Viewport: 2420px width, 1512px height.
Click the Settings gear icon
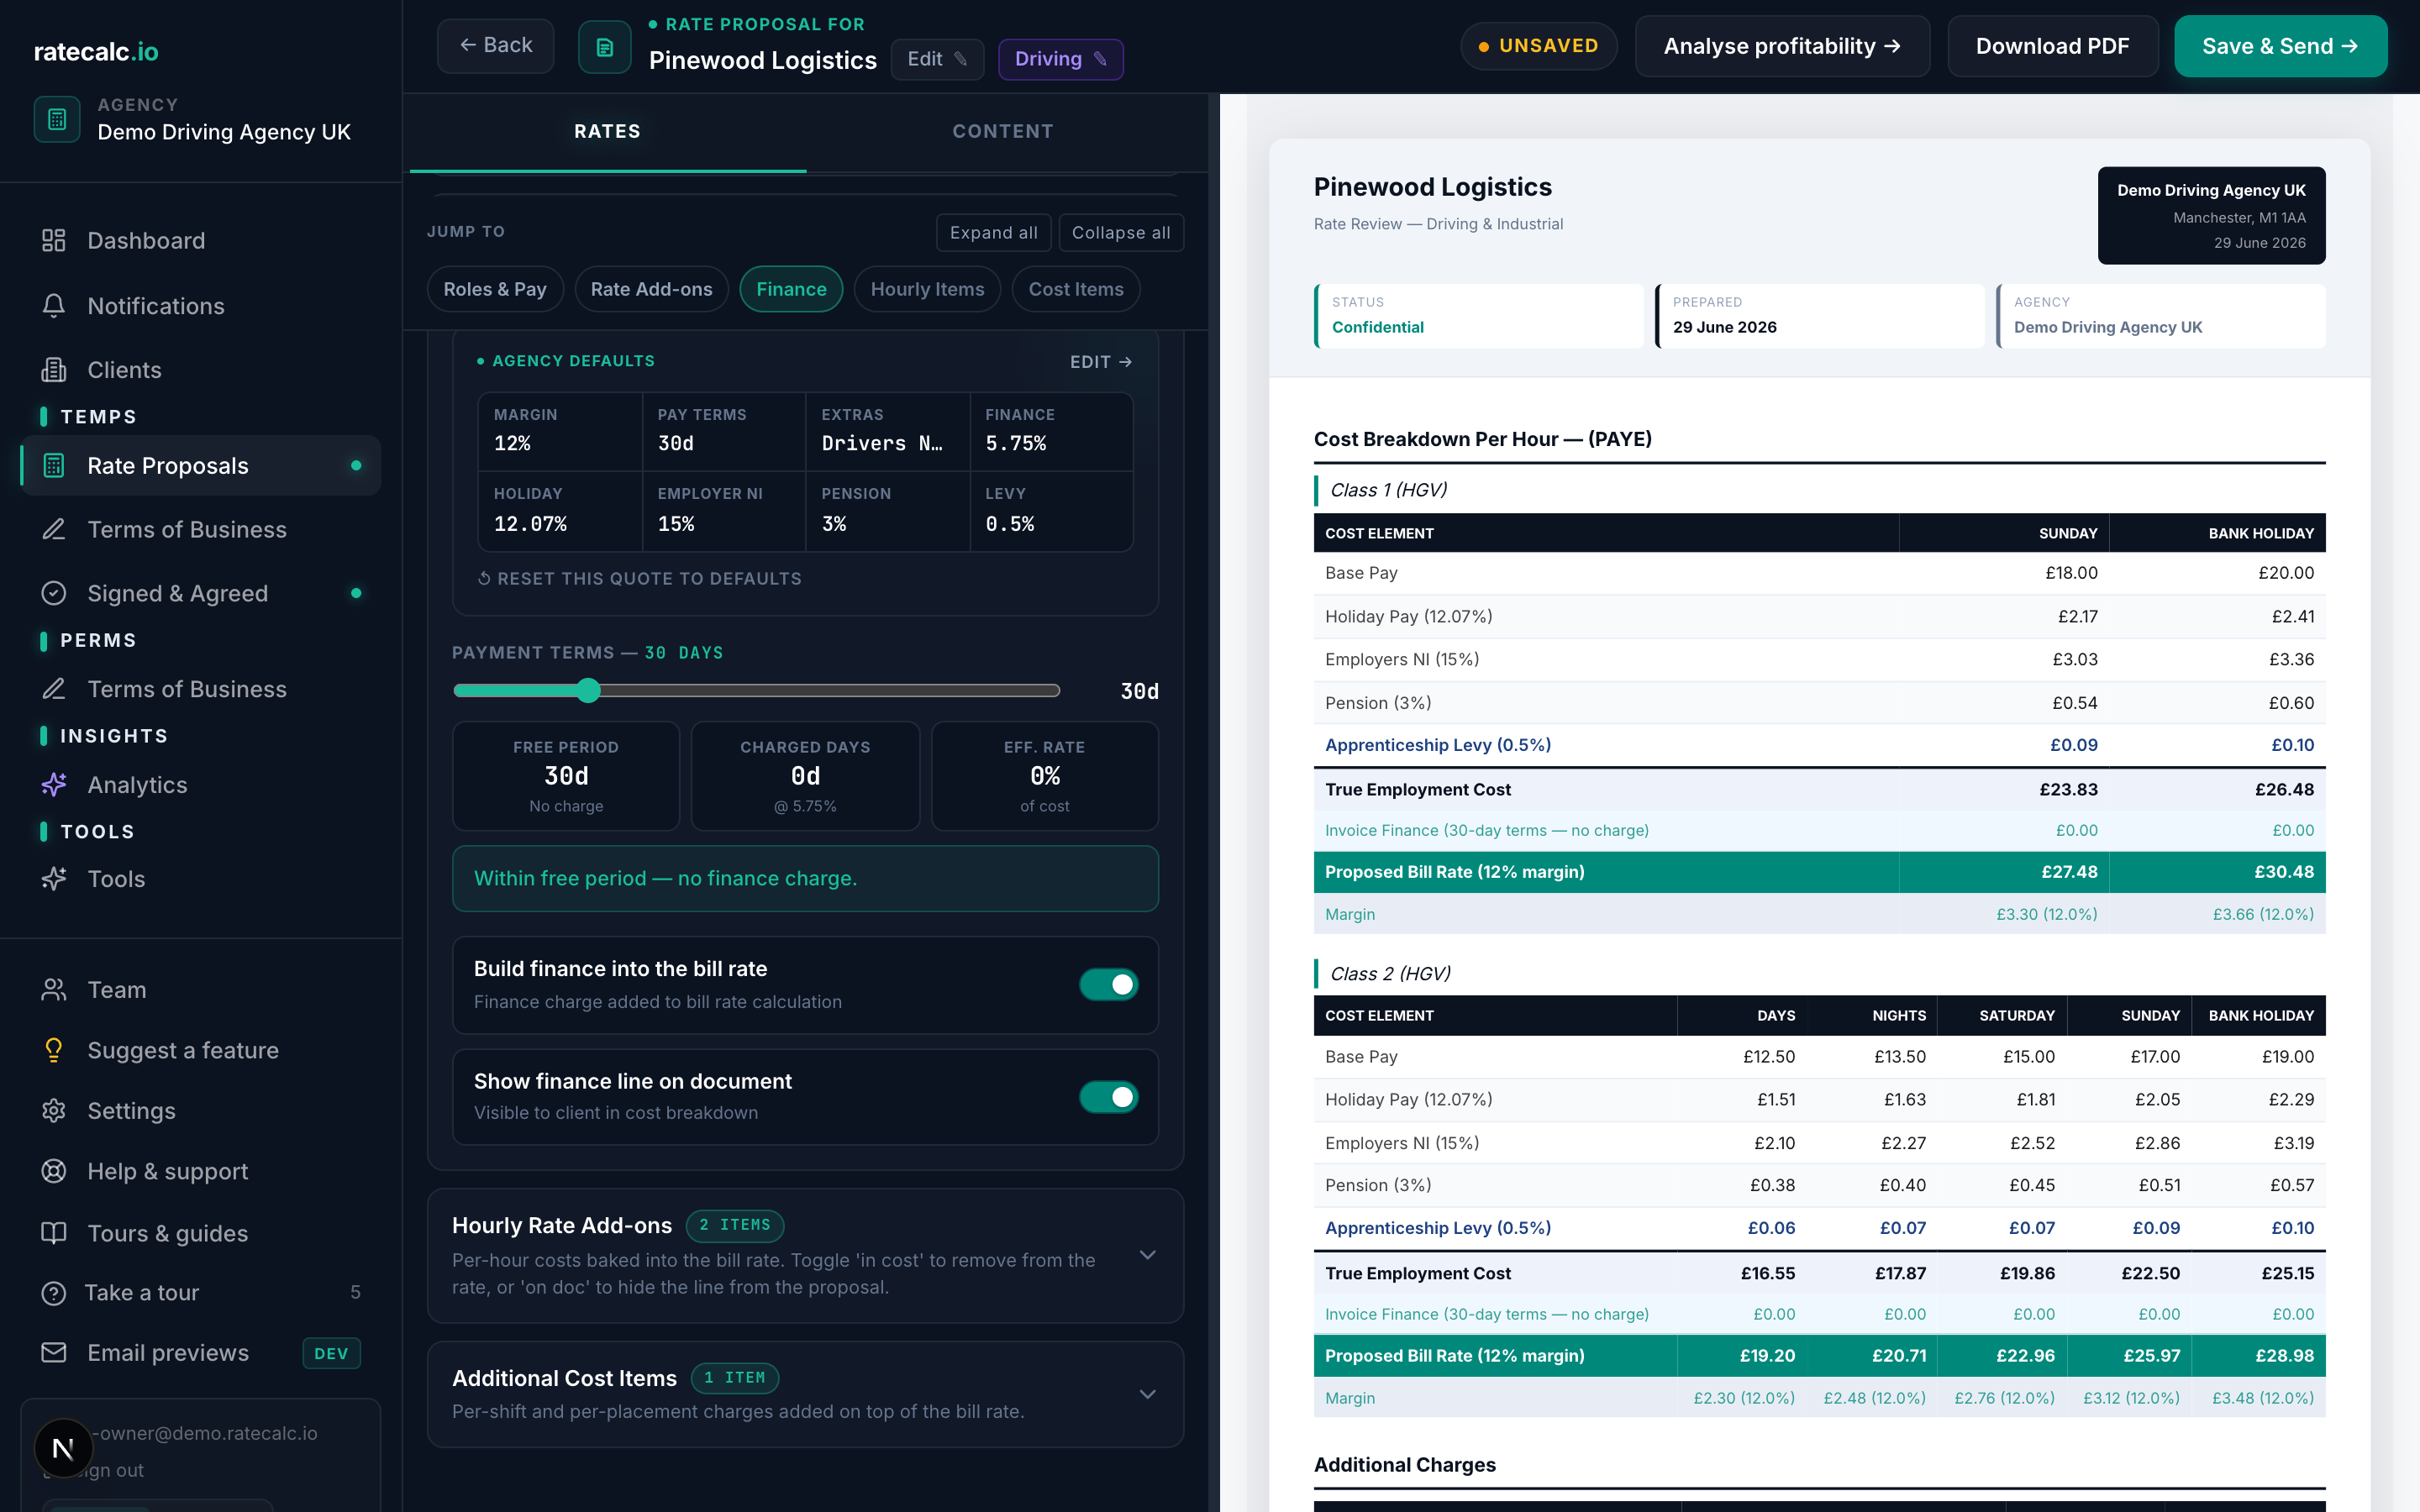[54, 1111]
